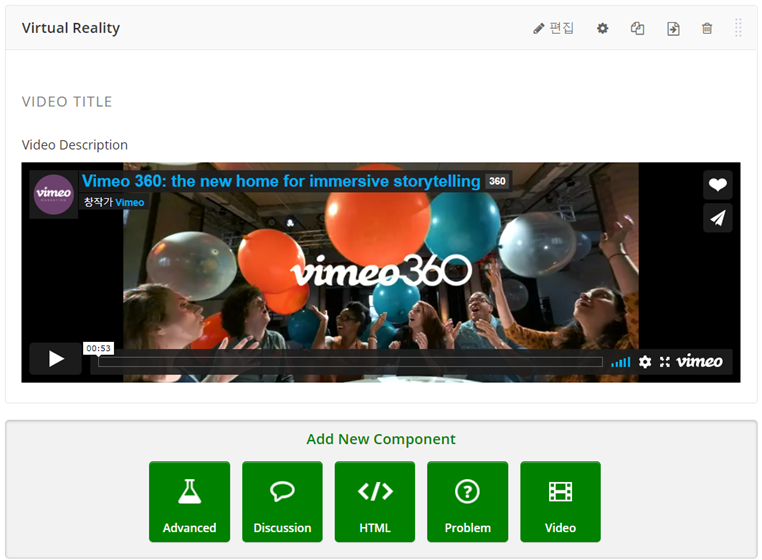
Task: Grab the component drag handle
Action: (x=738, y=28)
